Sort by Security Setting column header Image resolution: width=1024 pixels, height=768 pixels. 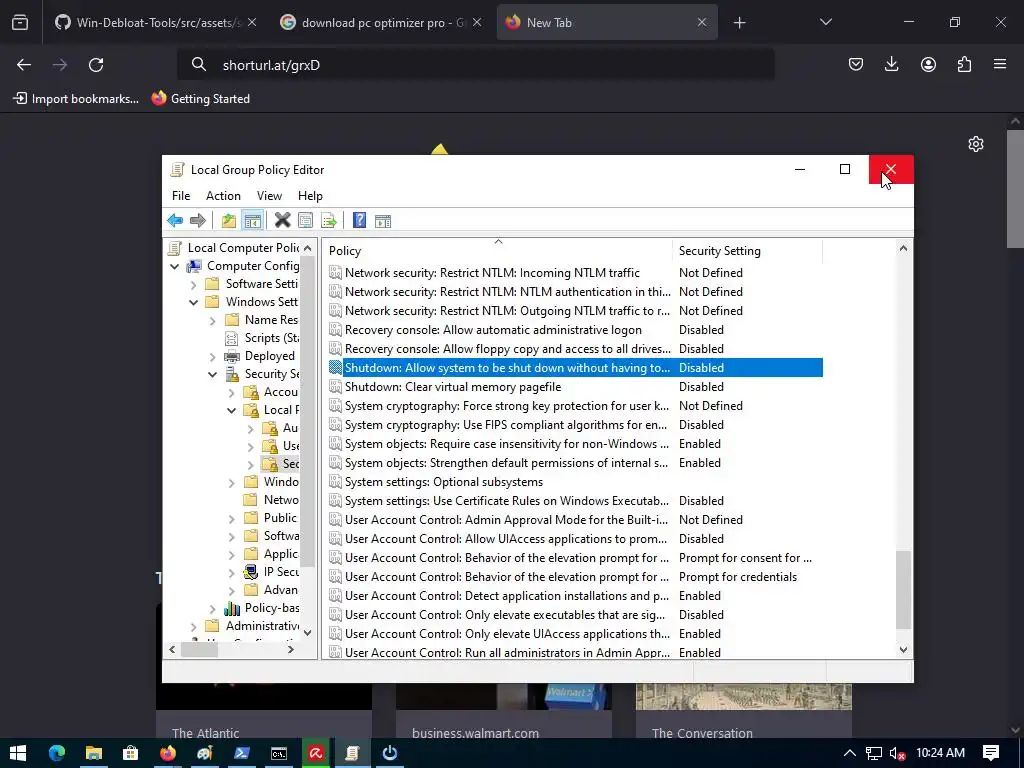click(x=747, y=251)
